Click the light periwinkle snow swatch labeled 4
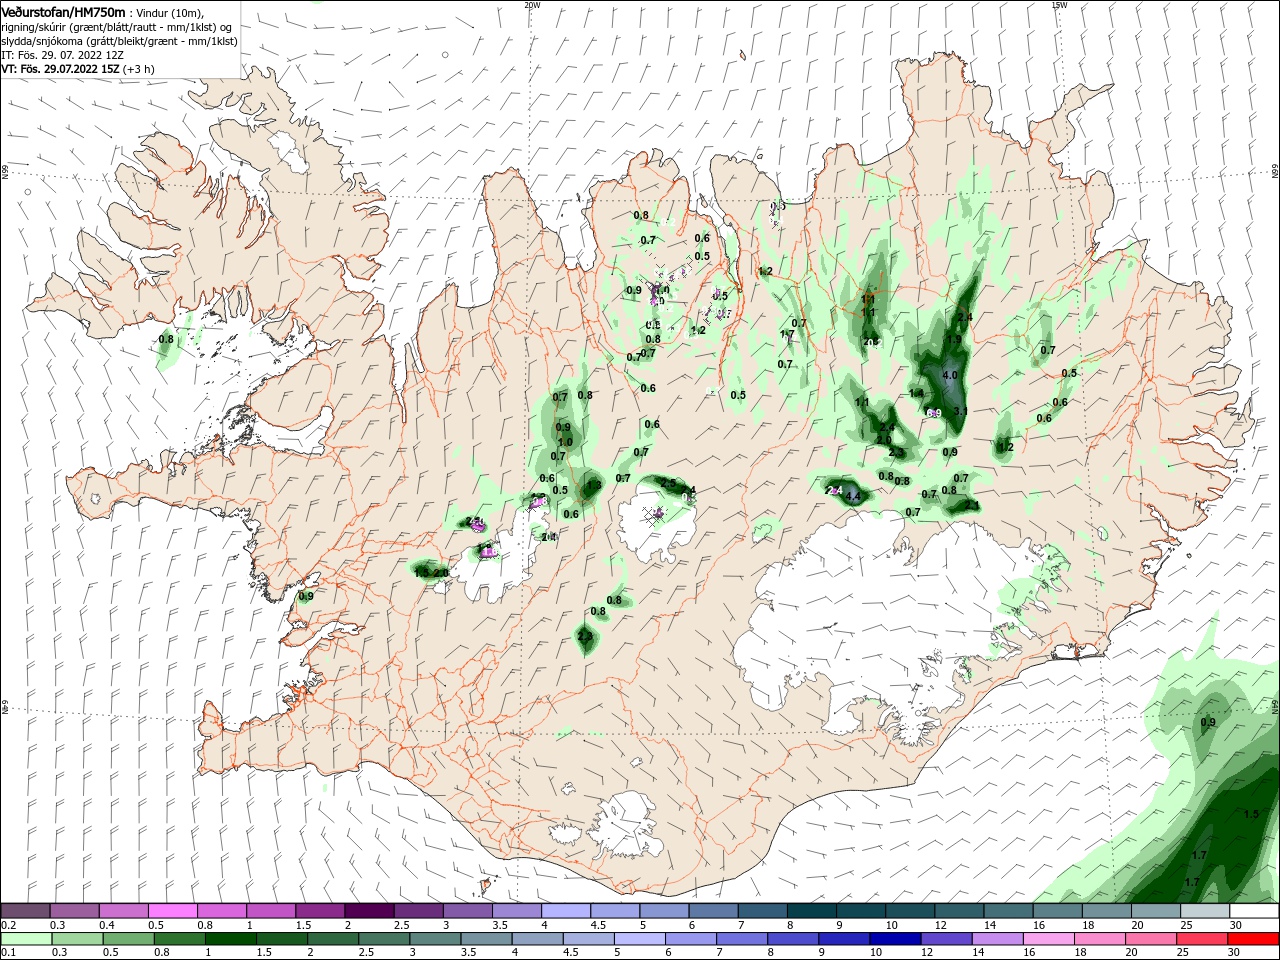The height and width of the screenshot is (960, 1280). (x=565, y=910)
